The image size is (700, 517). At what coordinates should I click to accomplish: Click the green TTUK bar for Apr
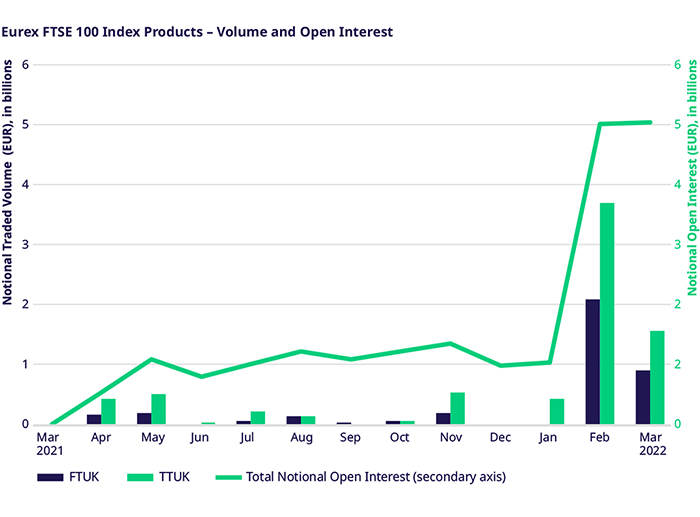tap(108, 411)
